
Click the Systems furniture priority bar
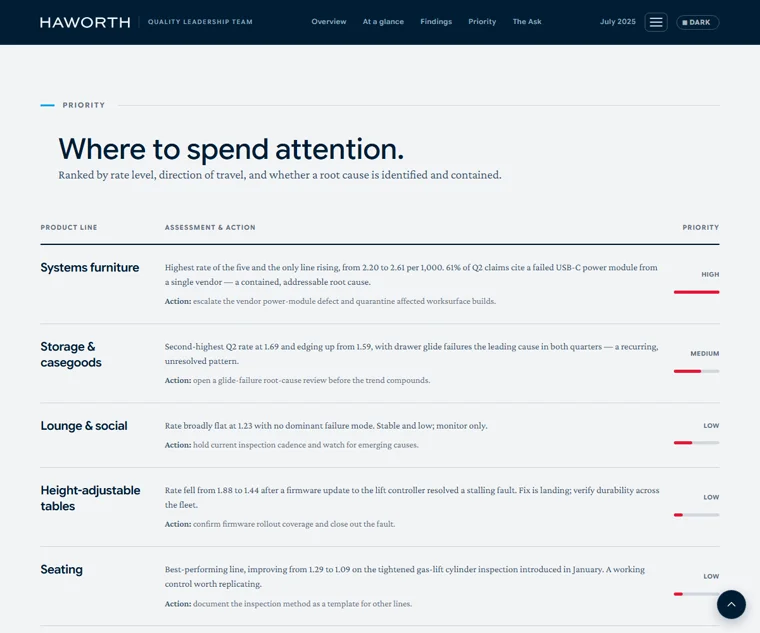pyautogui.click(x=696, y=292)
